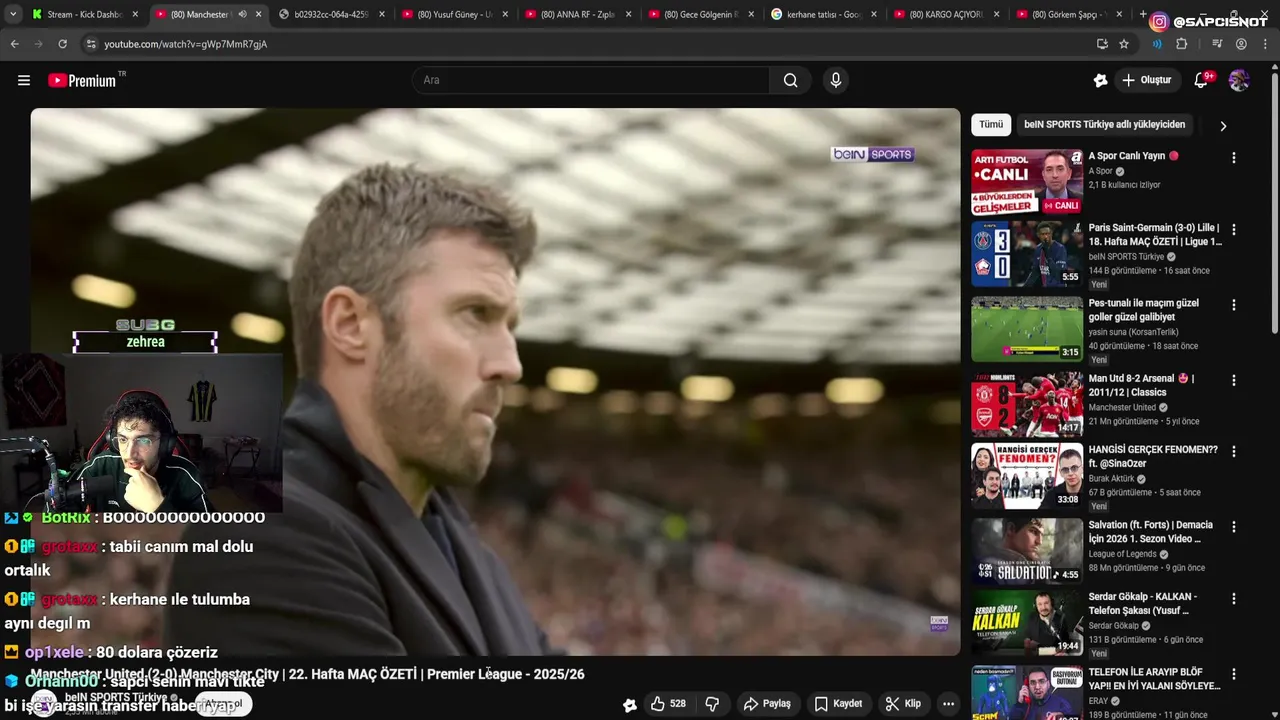
Task: View site information icon in address bar
Action: [91, 44]
